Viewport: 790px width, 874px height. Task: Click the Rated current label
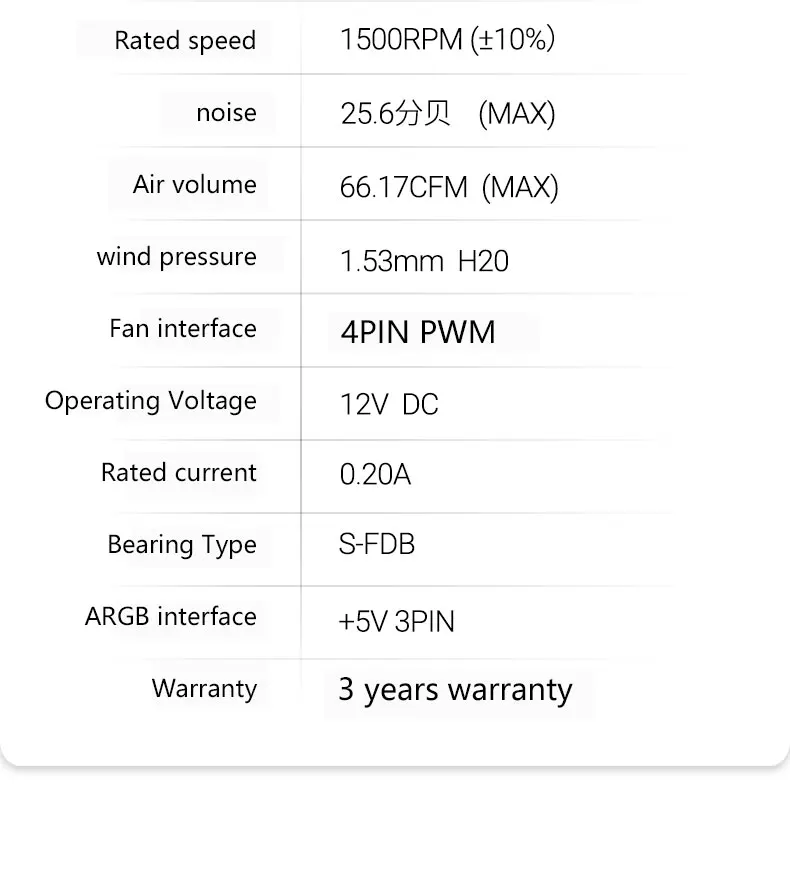coord(179,473)
